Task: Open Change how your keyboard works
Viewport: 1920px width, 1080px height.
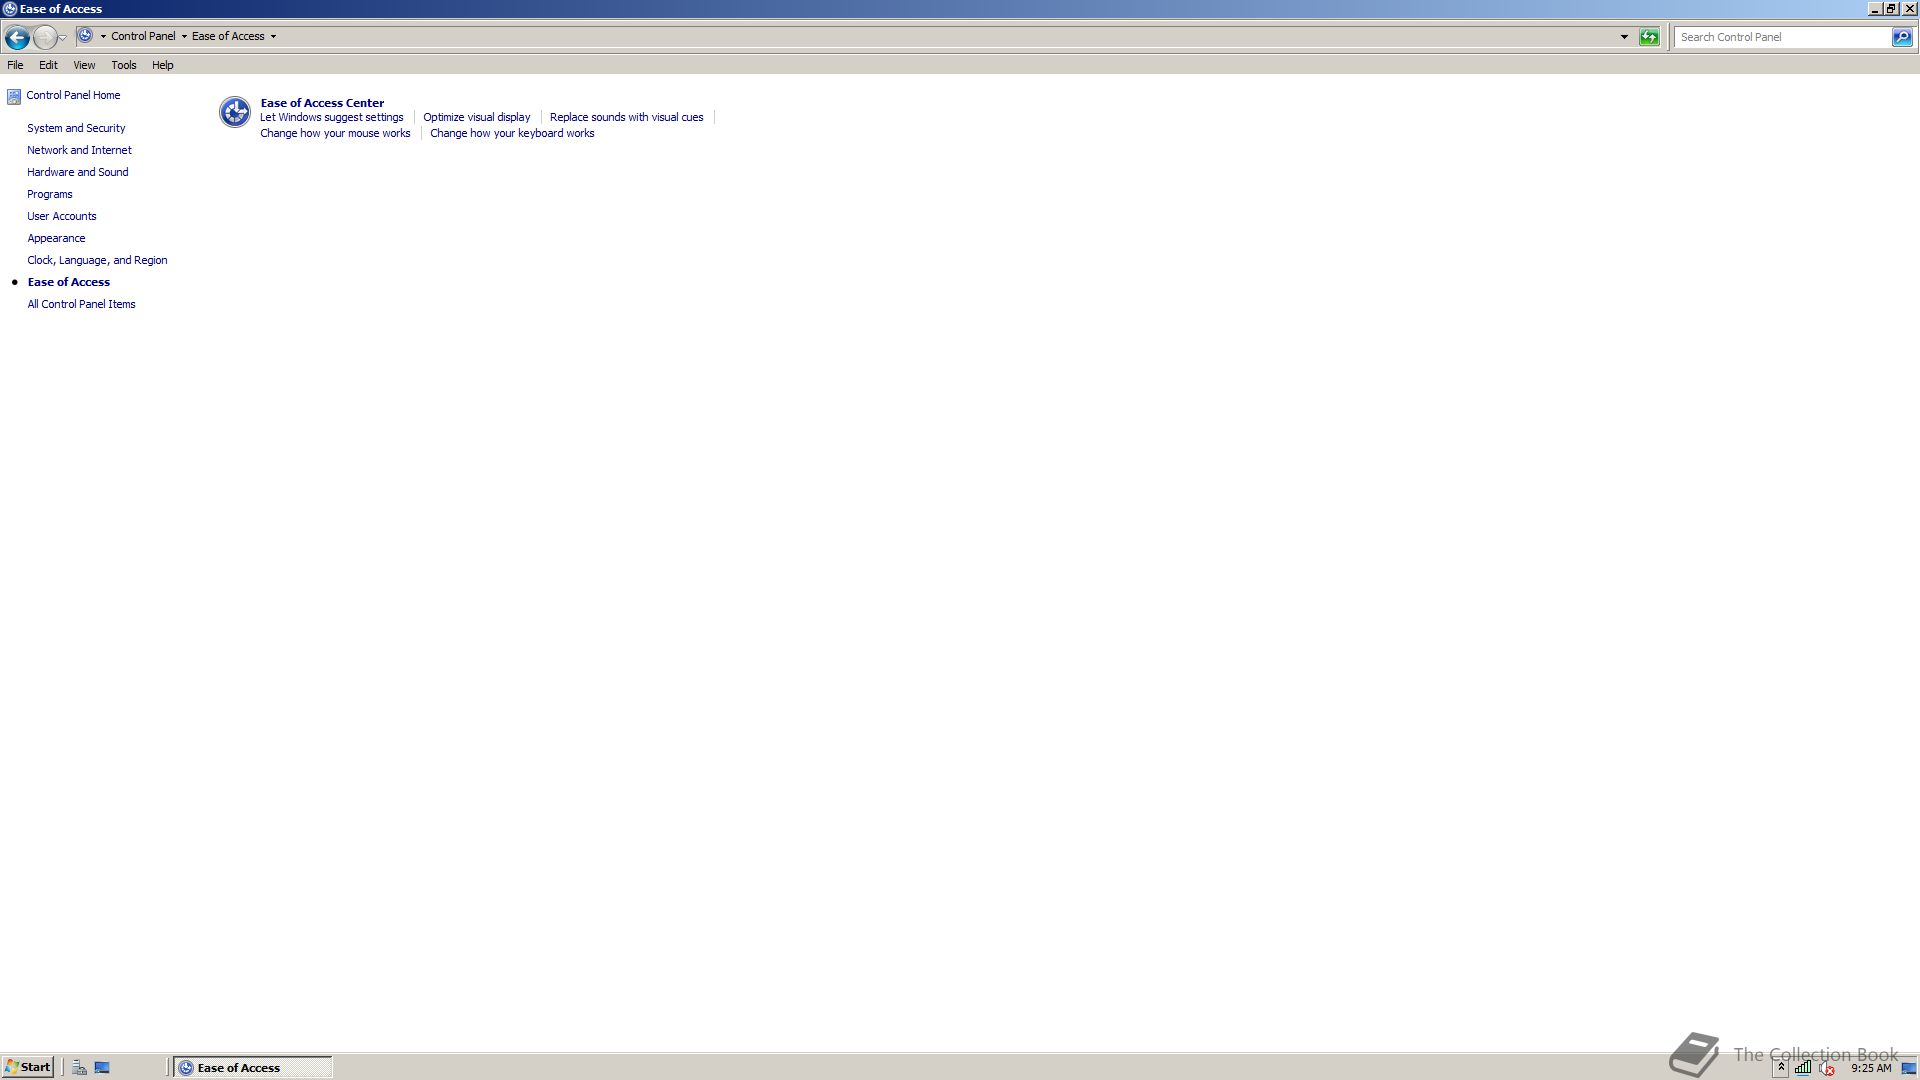Action: click(x=512, y=133)
